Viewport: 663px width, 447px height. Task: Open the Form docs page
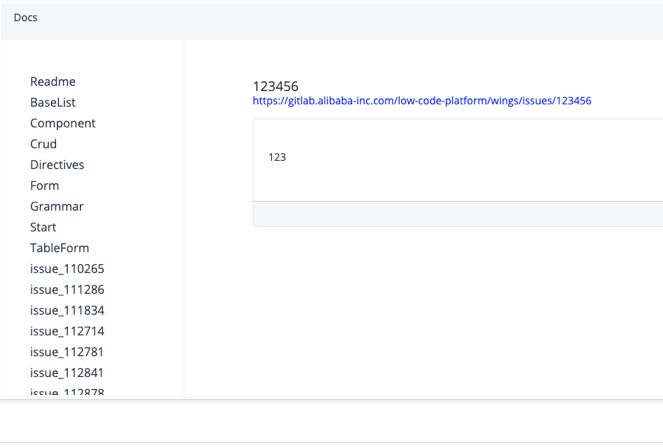(x=45, y=186)
